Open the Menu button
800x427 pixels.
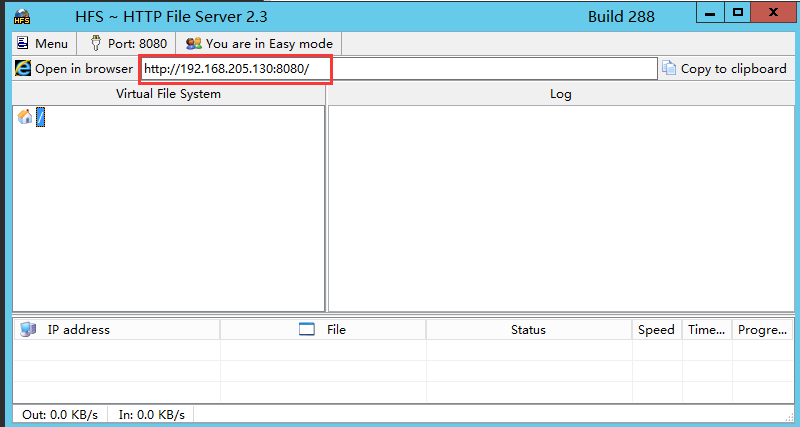(x=44, y=44)
